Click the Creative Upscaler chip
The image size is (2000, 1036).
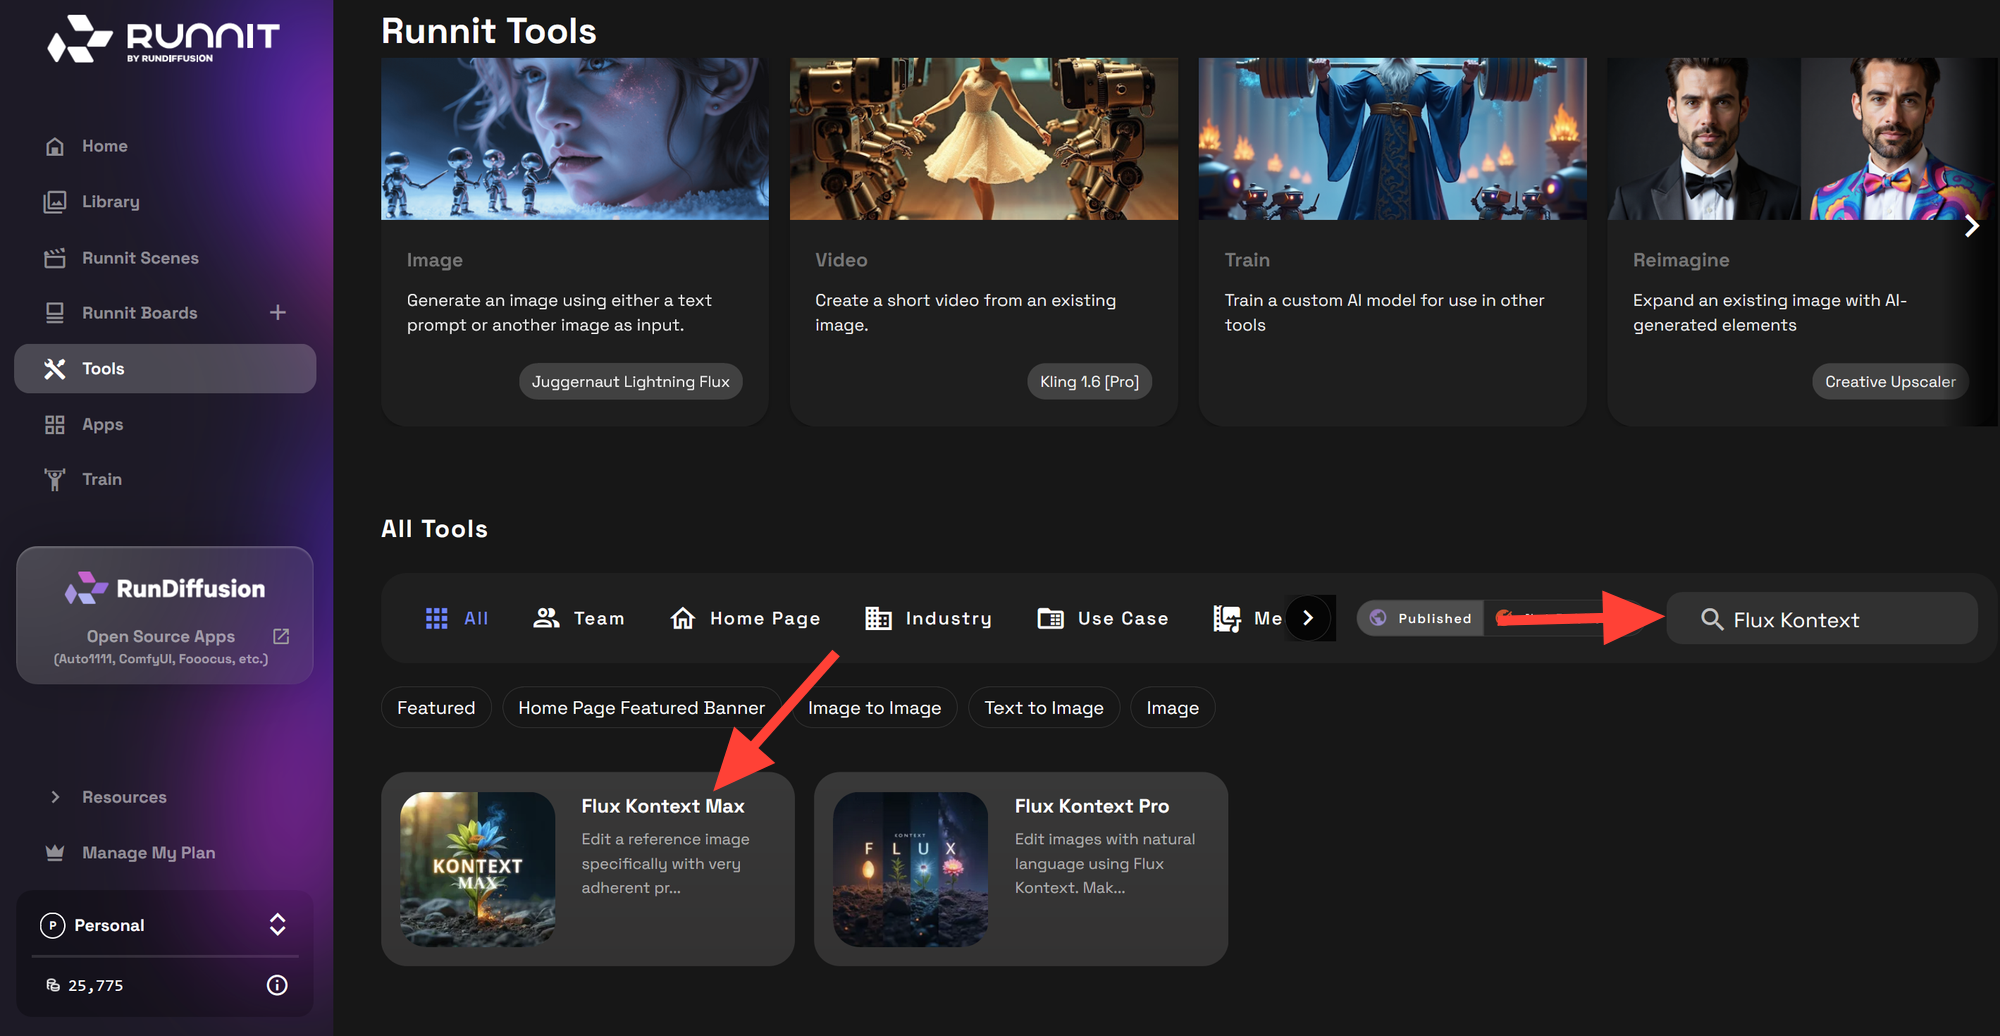(1890, 382)
